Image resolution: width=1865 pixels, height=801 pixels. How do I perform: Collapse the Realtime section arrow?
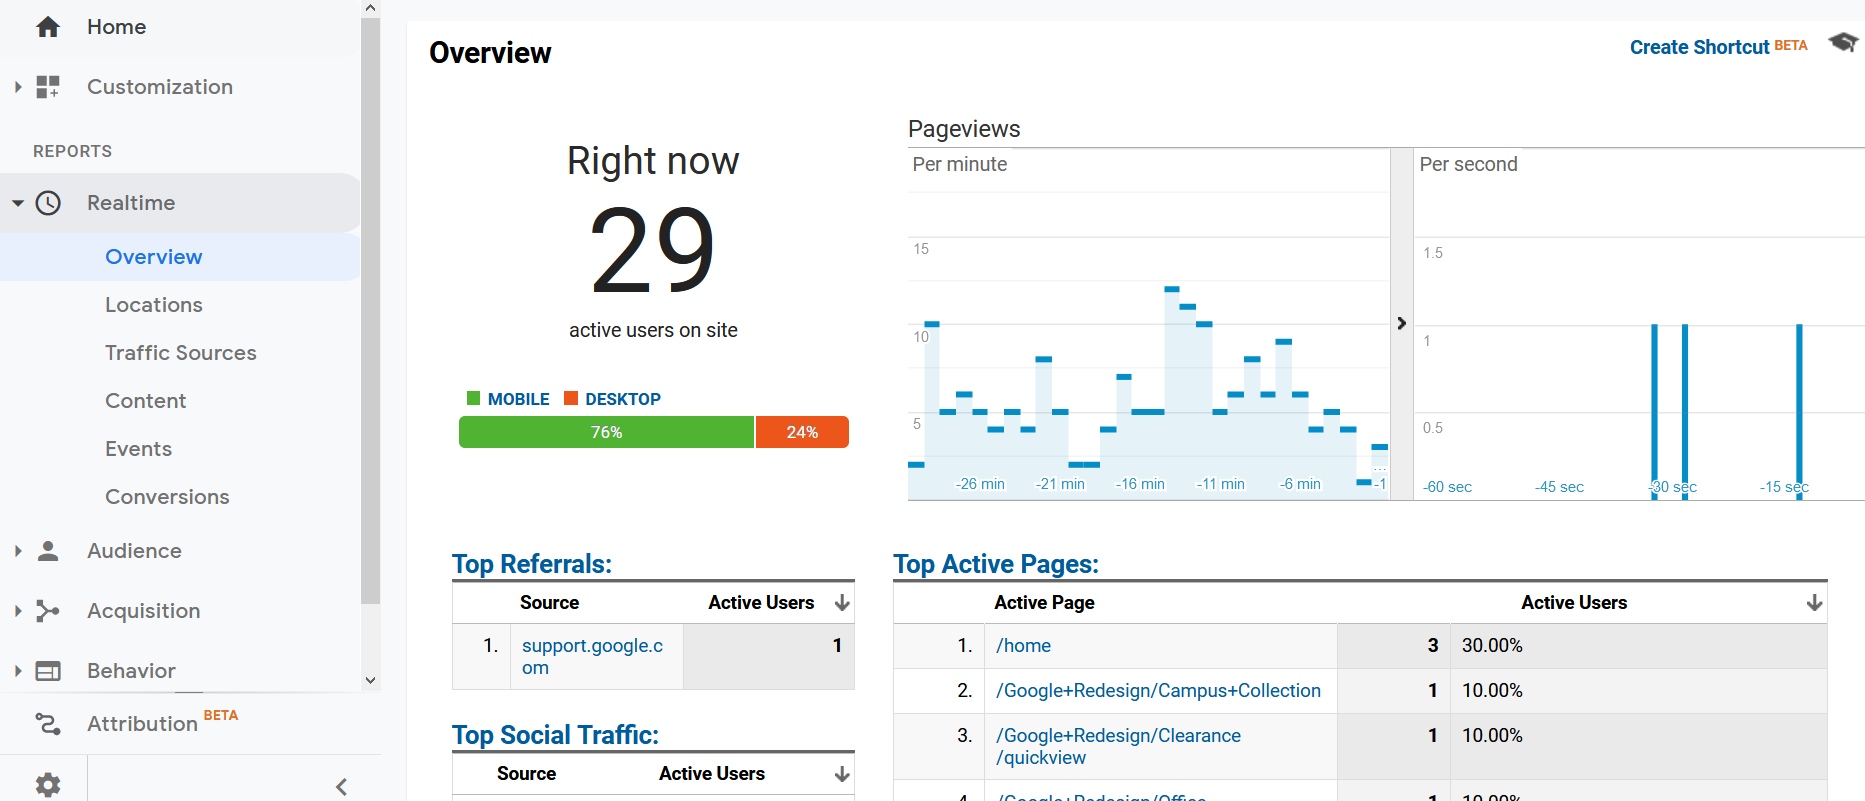pyautogui.click(x=18, y=203)
